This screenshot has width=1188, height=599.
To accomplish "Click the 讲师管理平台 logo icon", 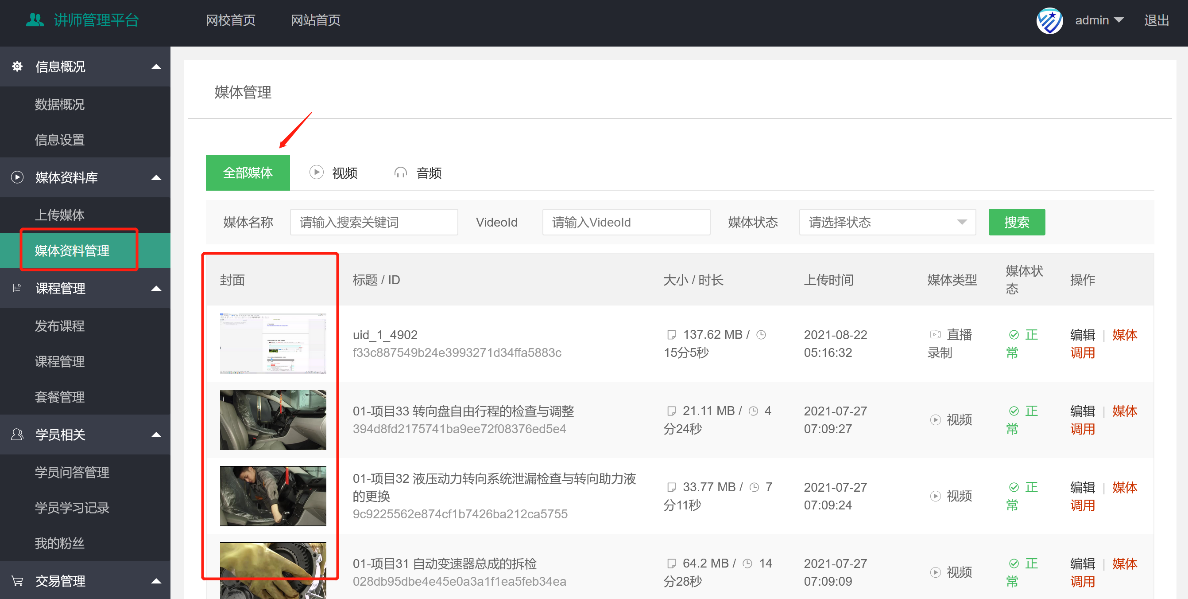I will click(x=35, y=20).
